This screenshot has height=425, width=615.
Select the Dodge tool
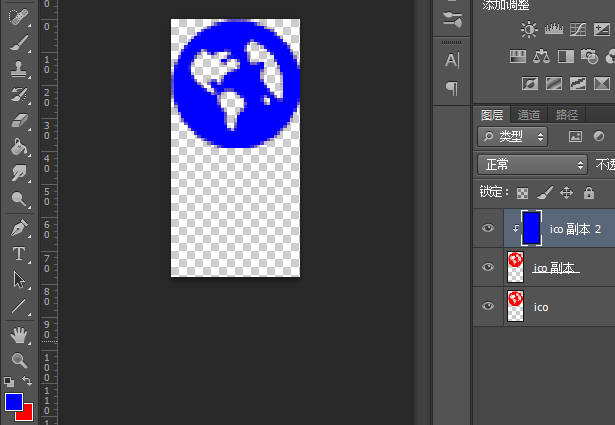point(18,199)
